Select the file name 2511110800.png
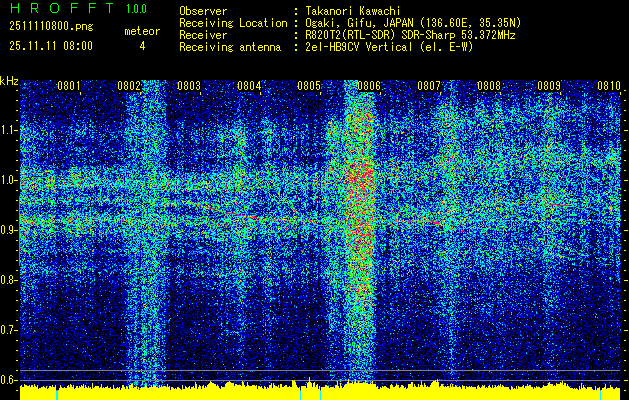 click(x=51, y=27)
